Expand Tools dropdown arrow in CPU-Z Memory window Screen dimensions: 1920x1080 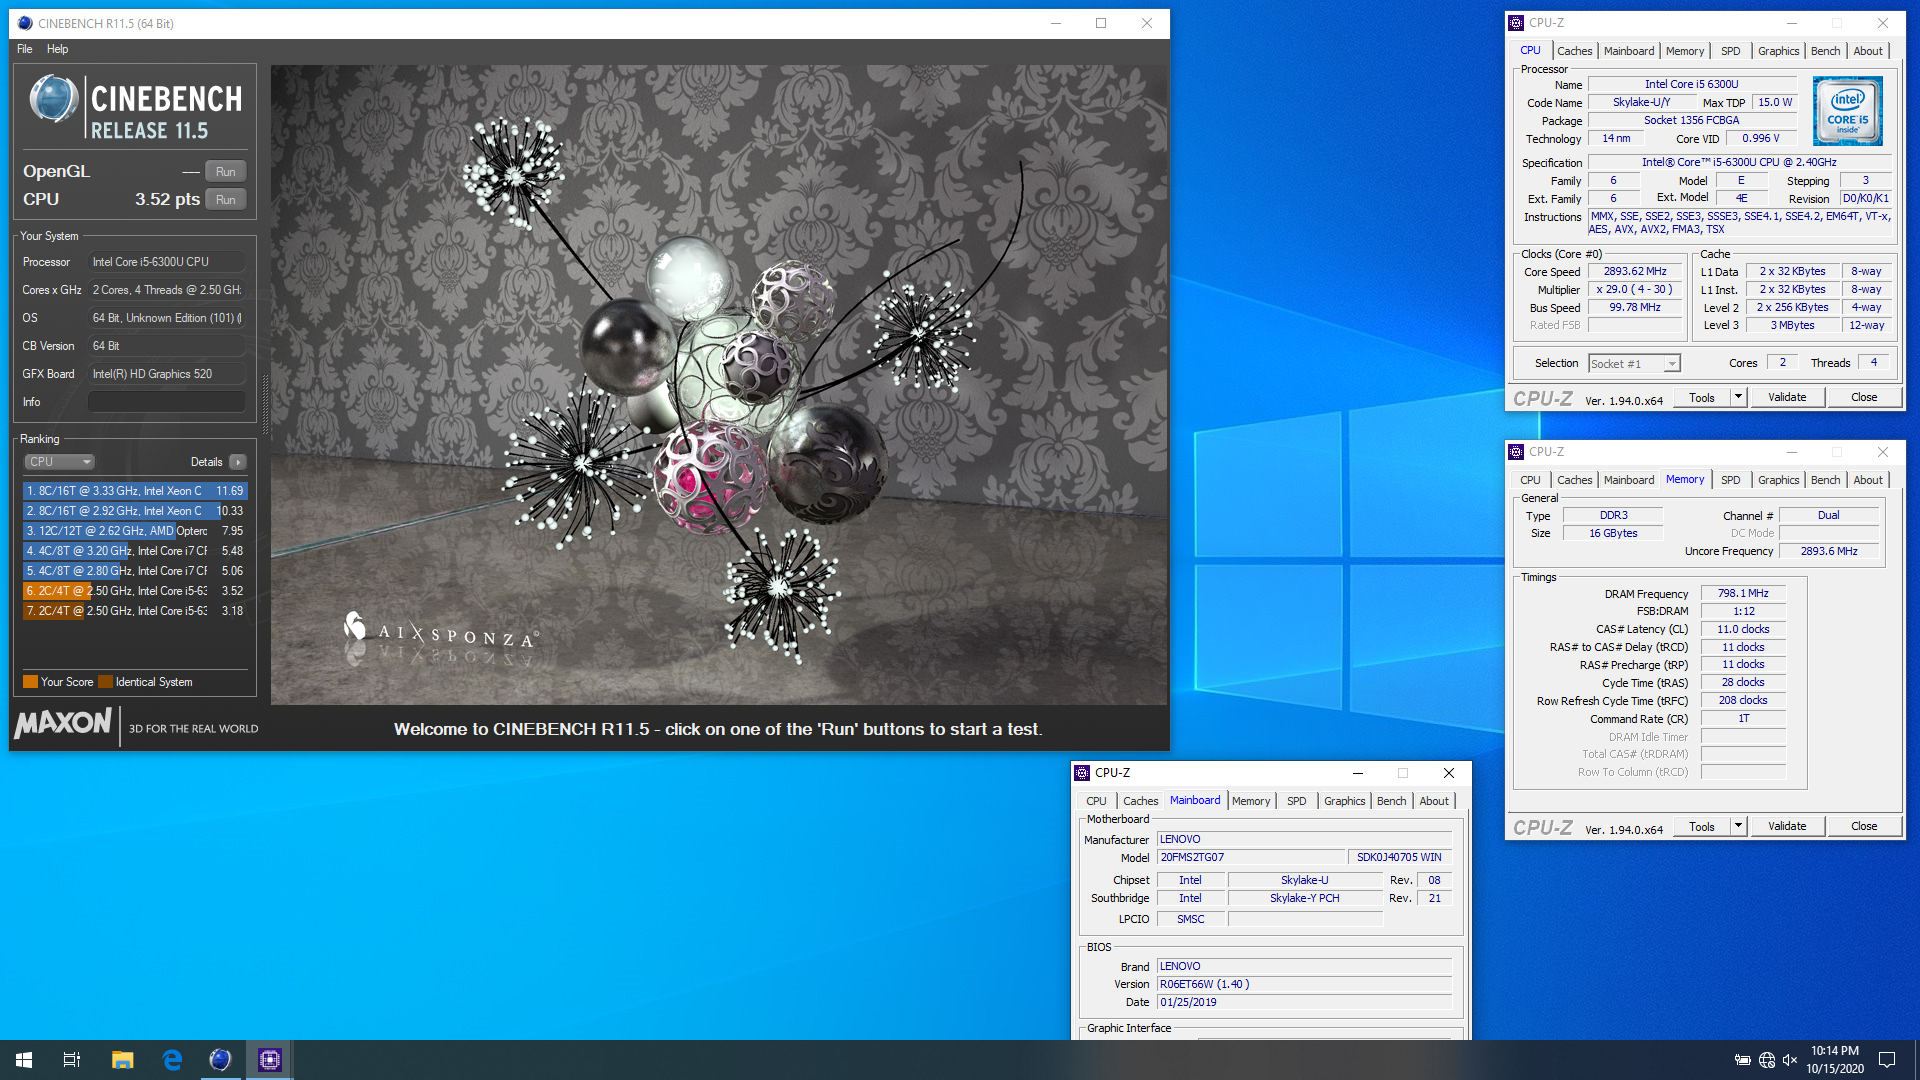(x=1739, y=827)
